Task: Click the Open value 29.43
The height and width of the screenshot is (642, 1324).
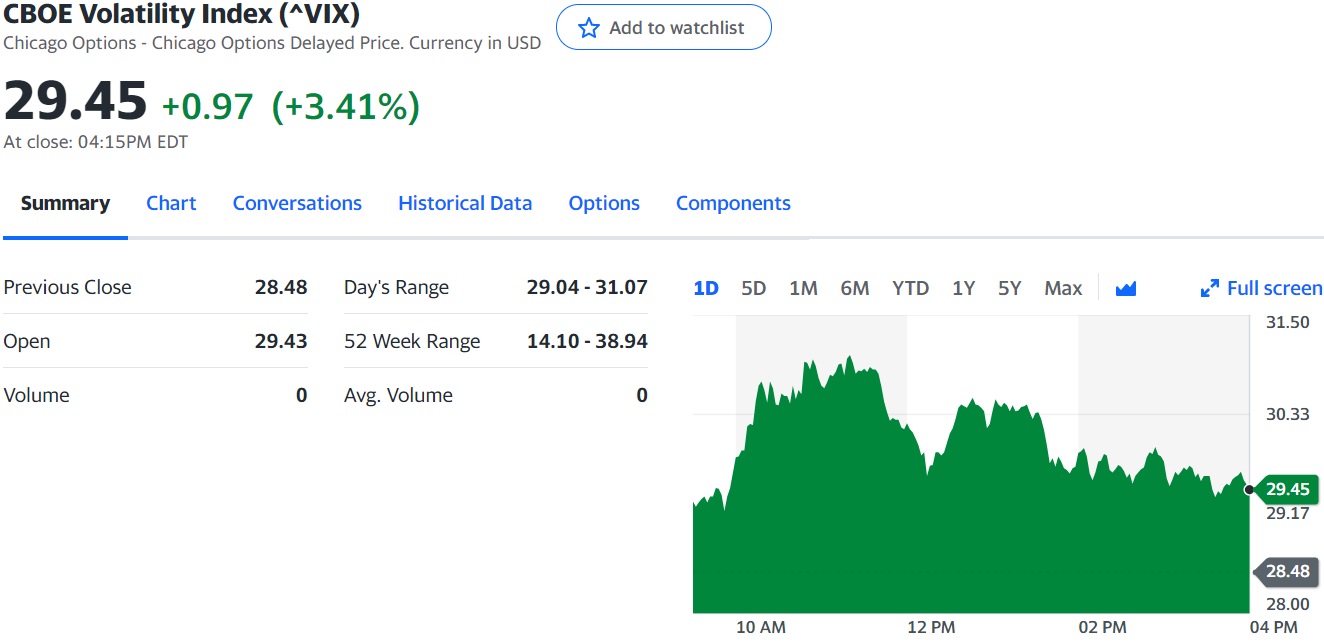Action: [x=281, y=341]
